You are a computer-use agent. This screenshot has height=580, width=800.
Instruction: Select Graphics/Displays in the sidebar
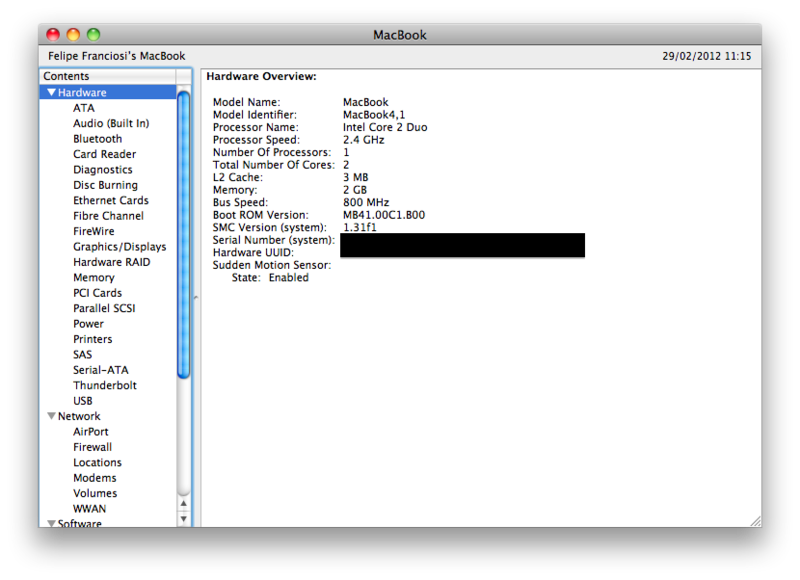pos(119,247)
